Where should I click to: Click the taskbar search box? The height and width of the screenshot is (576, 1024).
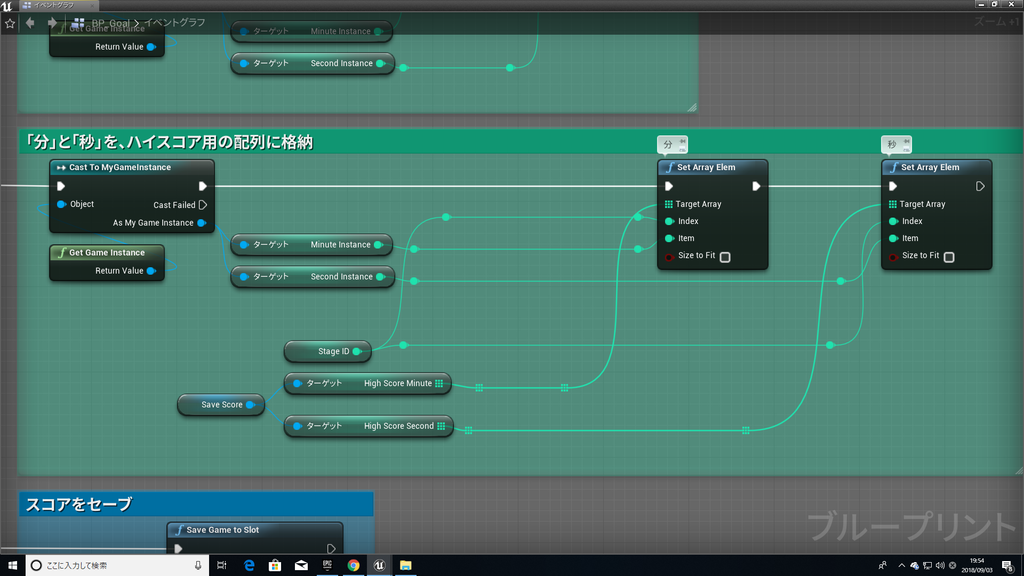118,566
